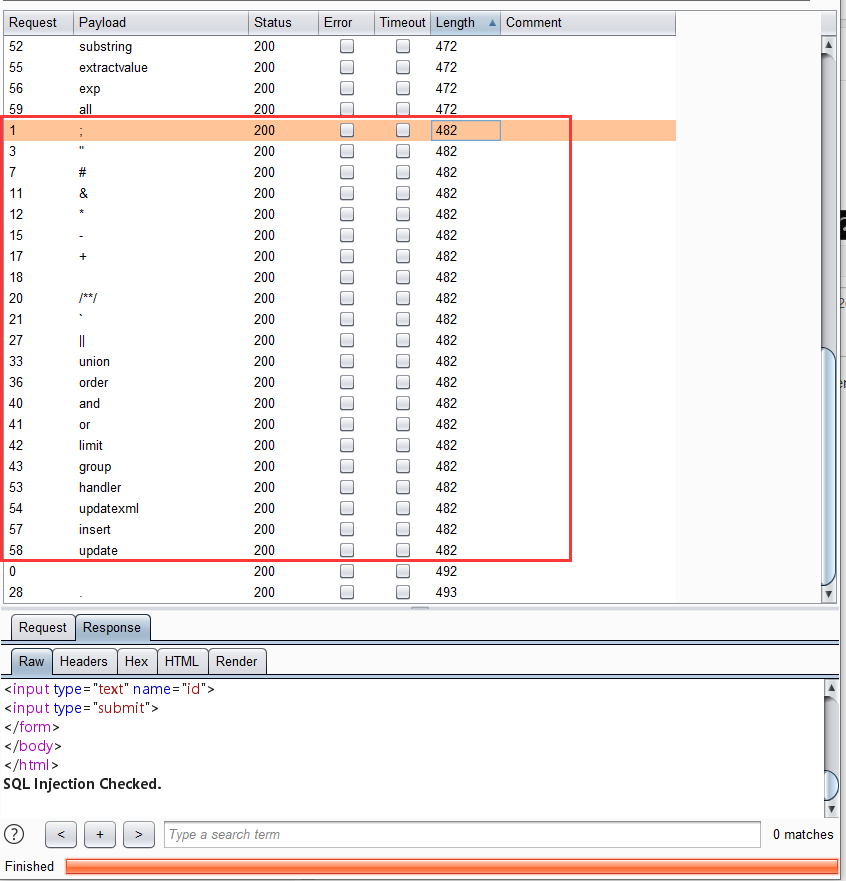Go to previous search match with left arrow
The image size is (846, 881).
61,834
